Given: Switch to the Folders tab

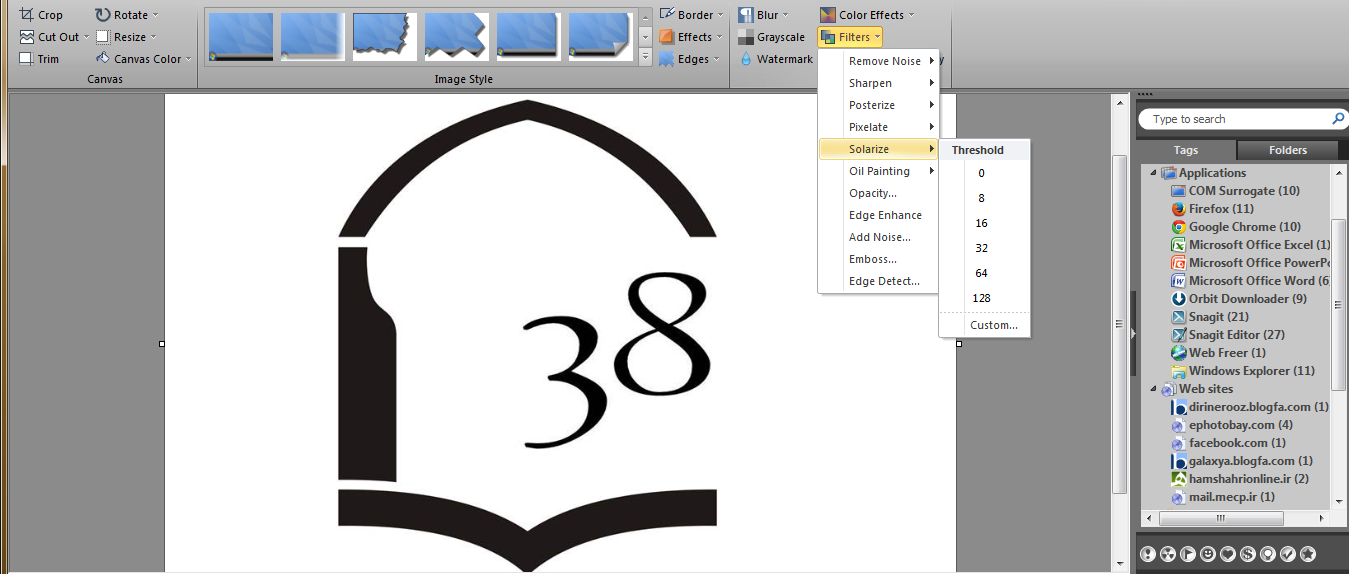Looking at the screenshot, I should click(1287, 150).
